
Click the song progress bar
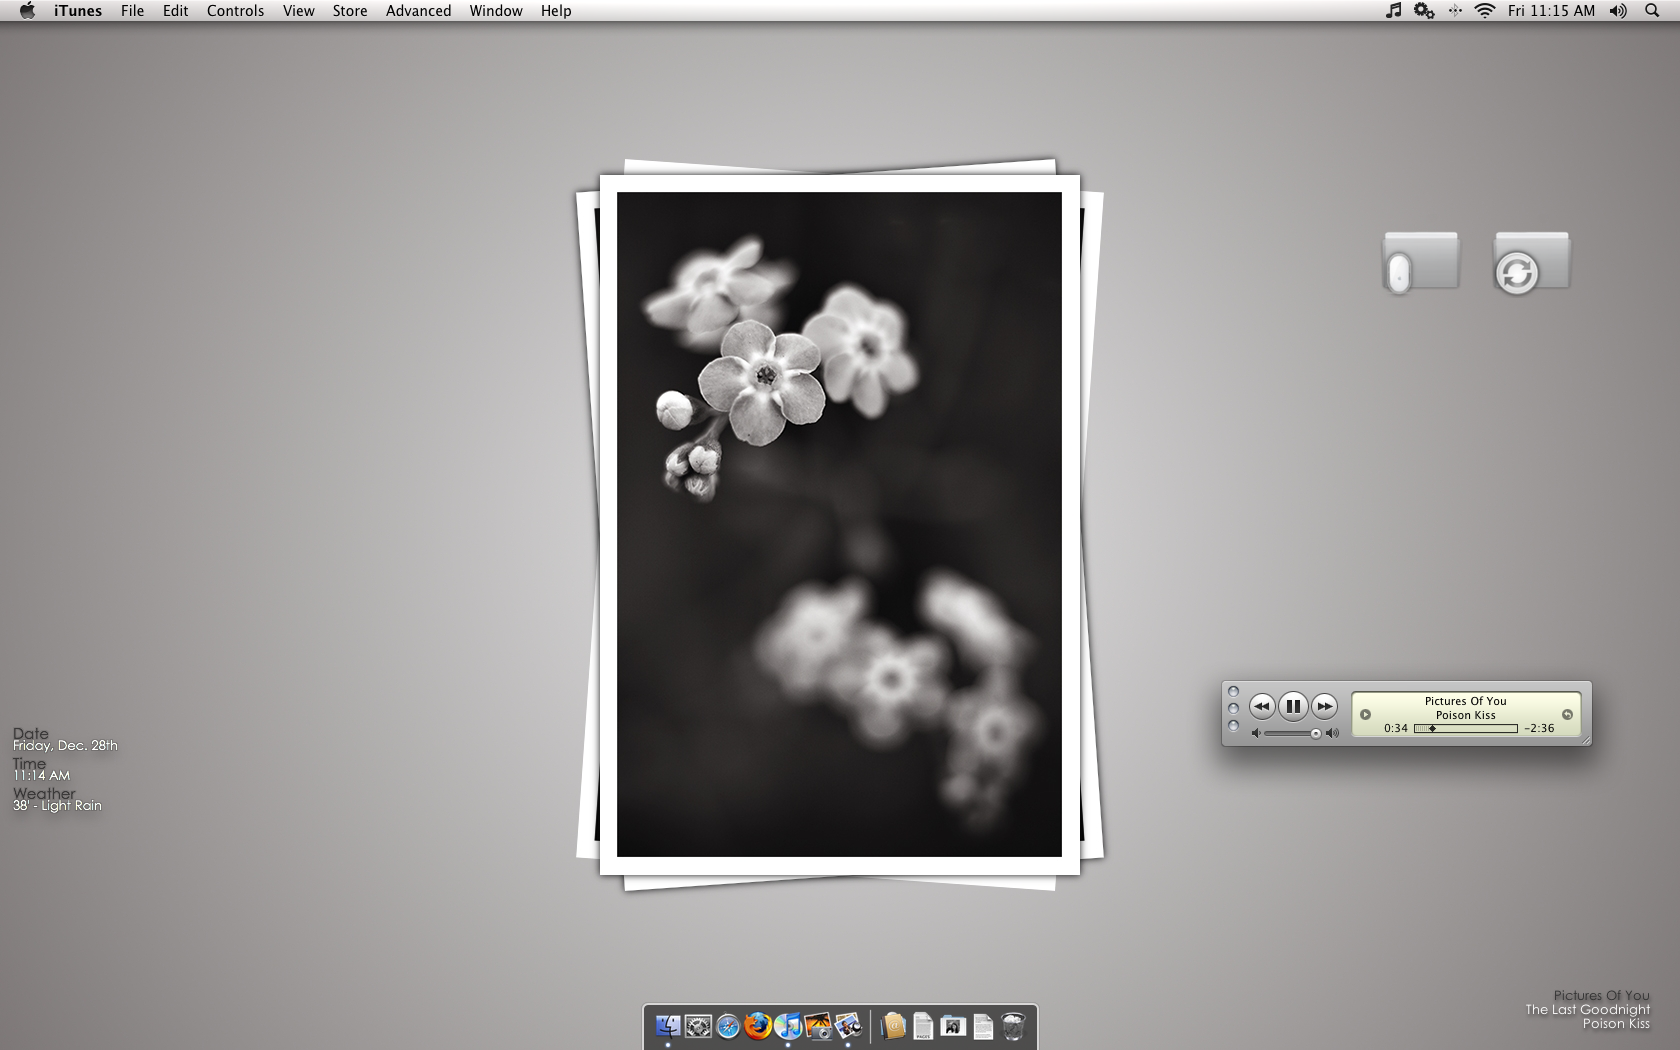tap(1465, 728)
